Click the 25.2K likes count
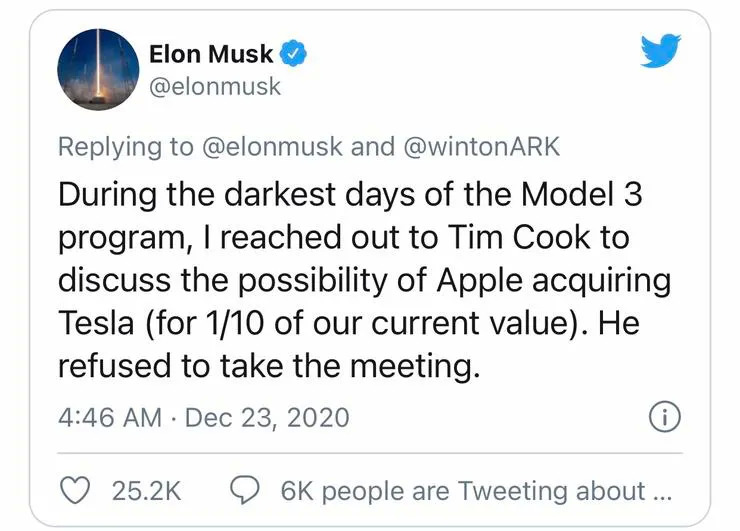Image resolution: width=740 pixels, height=531 pixels. coord(146,490)
